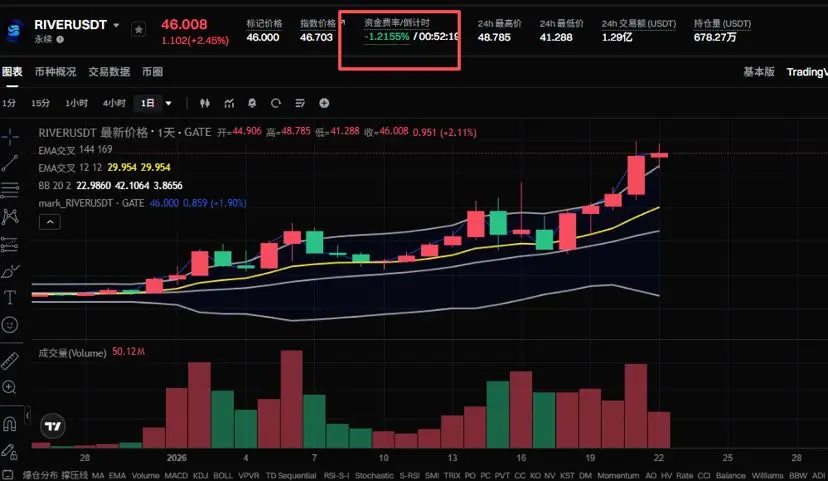Click the mark_RIVERUSDT · GATE legend
The height and width of the screenshot is (481, 828).
coord(91,203)
